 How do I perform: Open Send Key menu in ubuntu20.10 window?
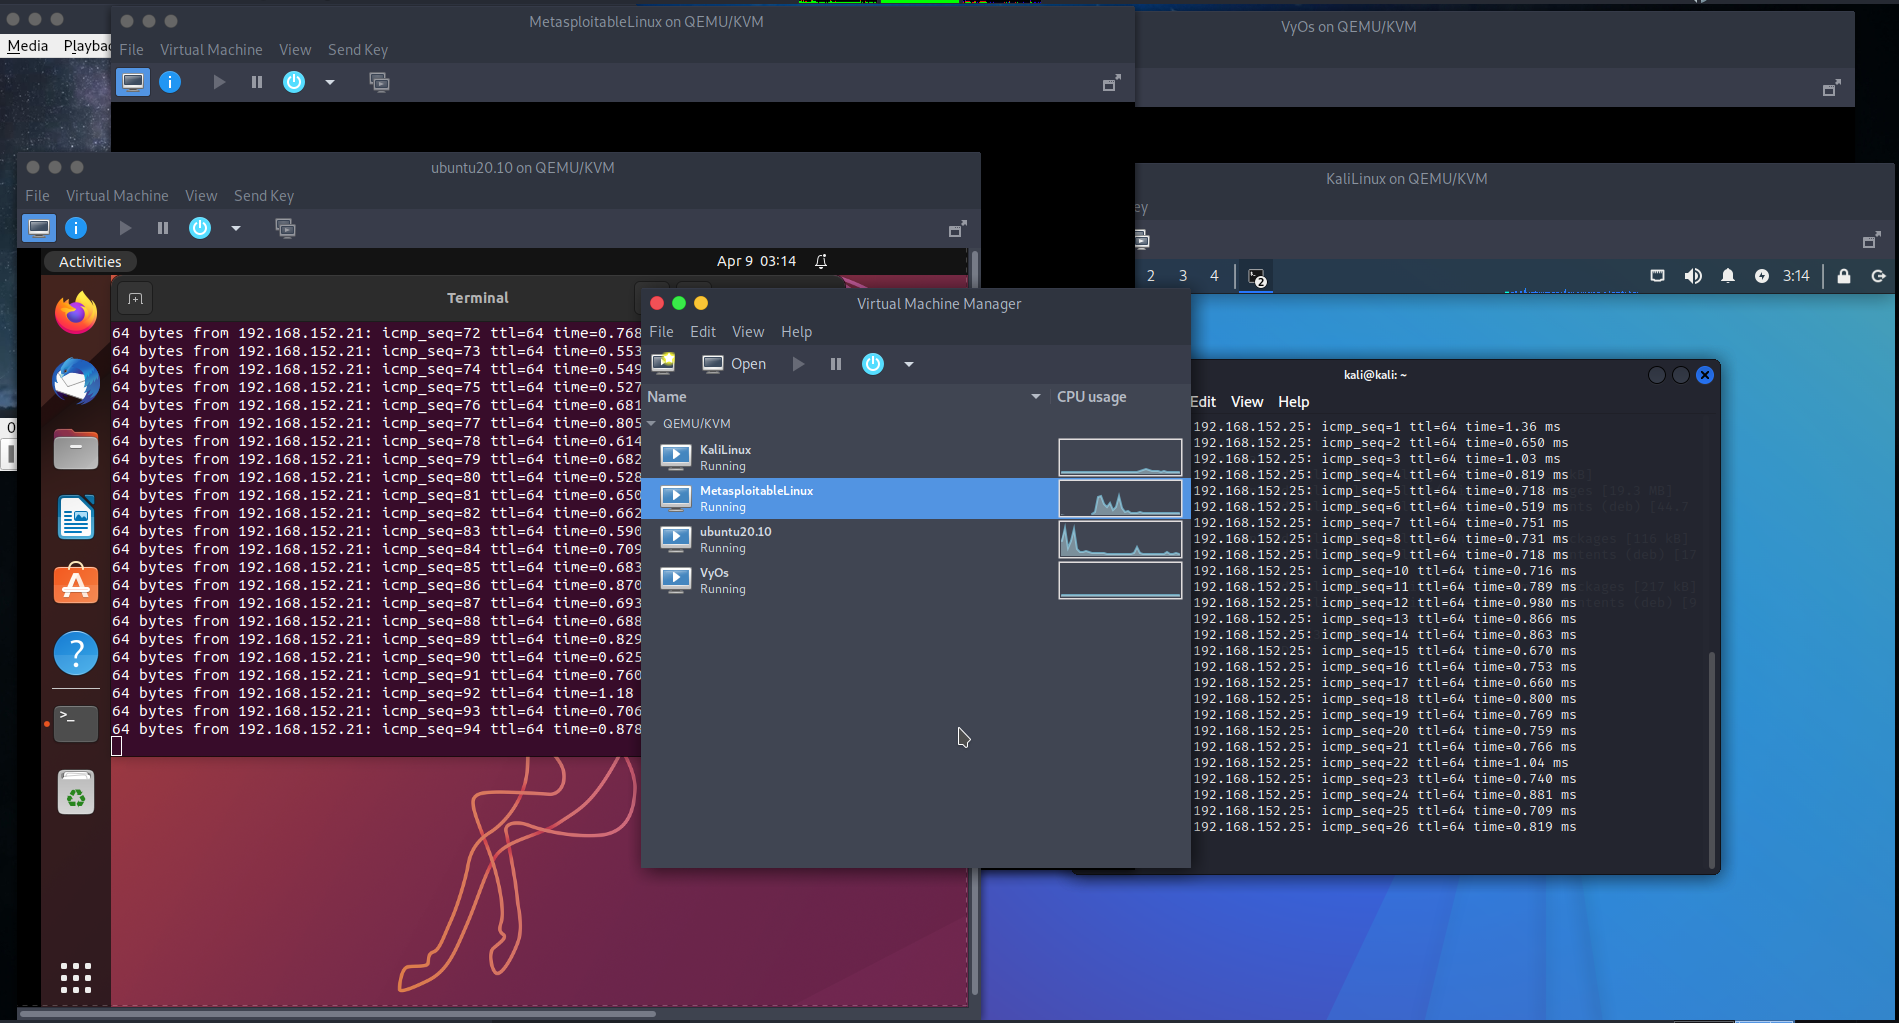tap(264, 196)
